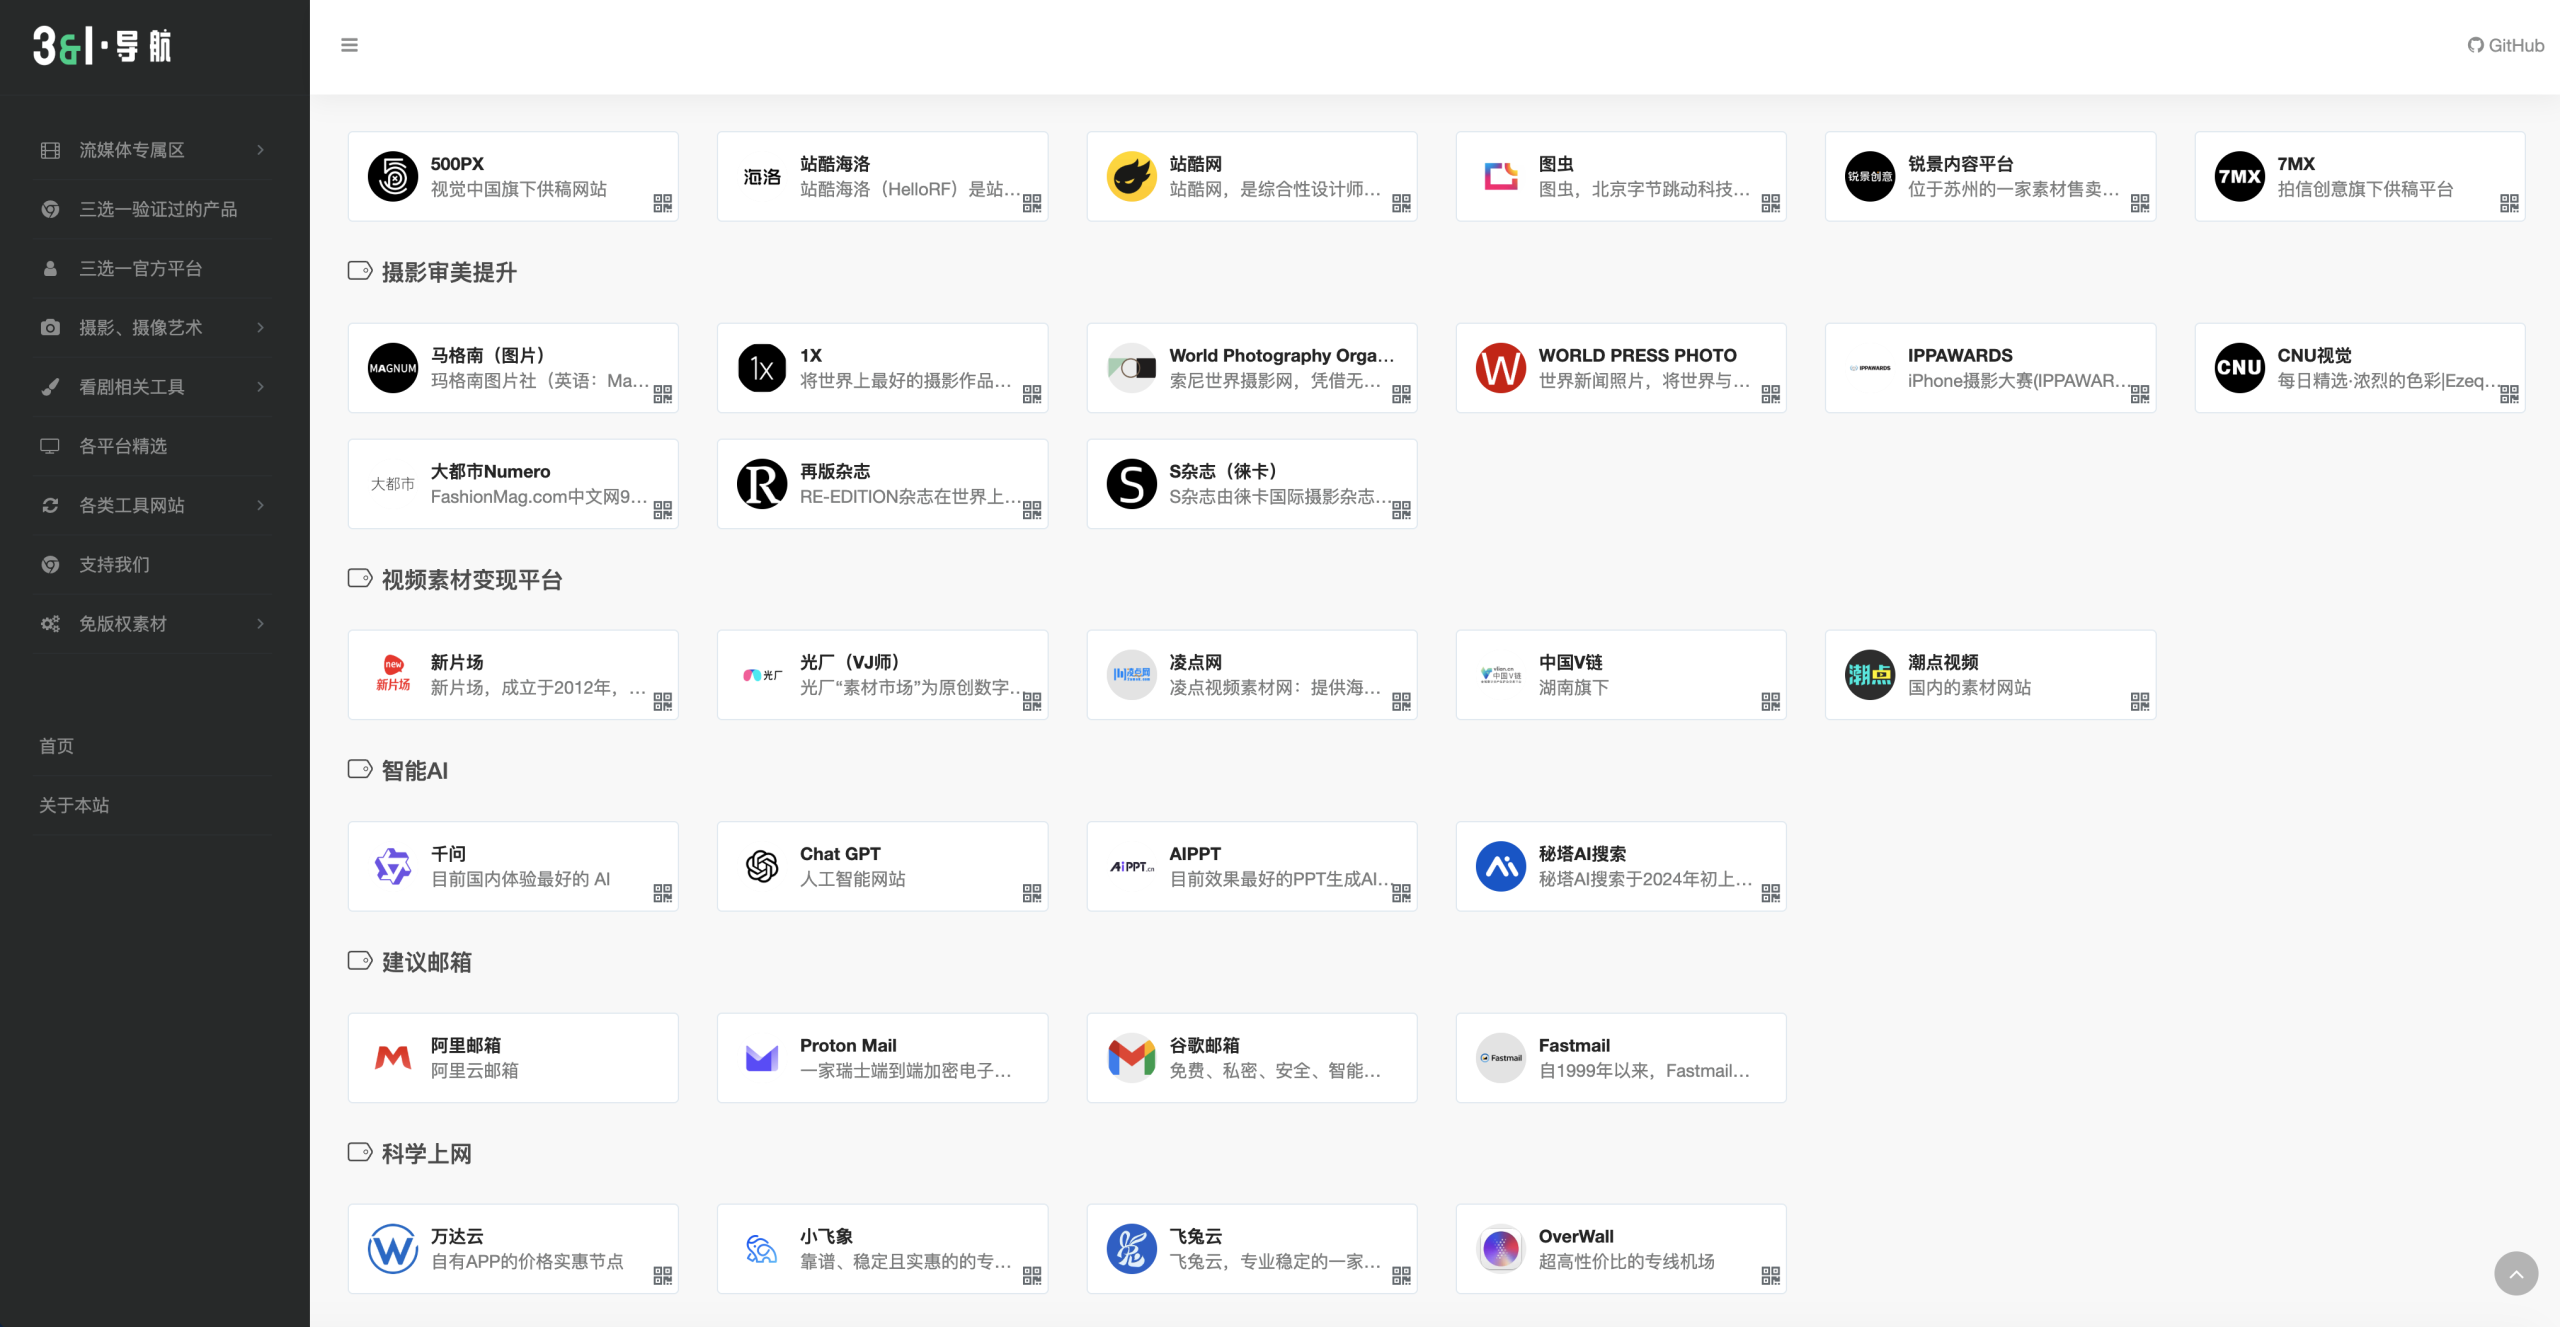Expand the 各类工具网站 sidebar chevron
2560x1327 pixels.
coord(260,505)
